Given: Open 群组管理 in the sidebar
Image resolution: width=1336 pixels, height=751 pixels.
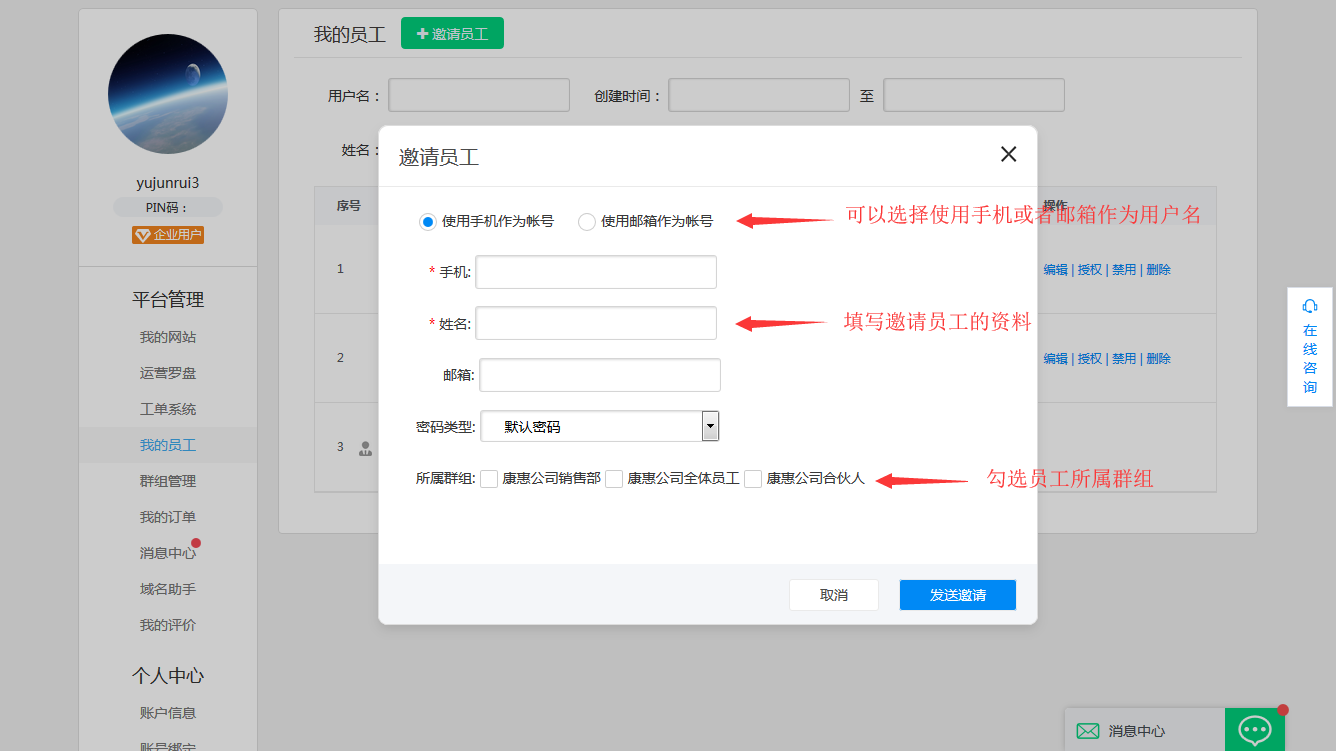Looking at the screenshot, I should [168, 481].
